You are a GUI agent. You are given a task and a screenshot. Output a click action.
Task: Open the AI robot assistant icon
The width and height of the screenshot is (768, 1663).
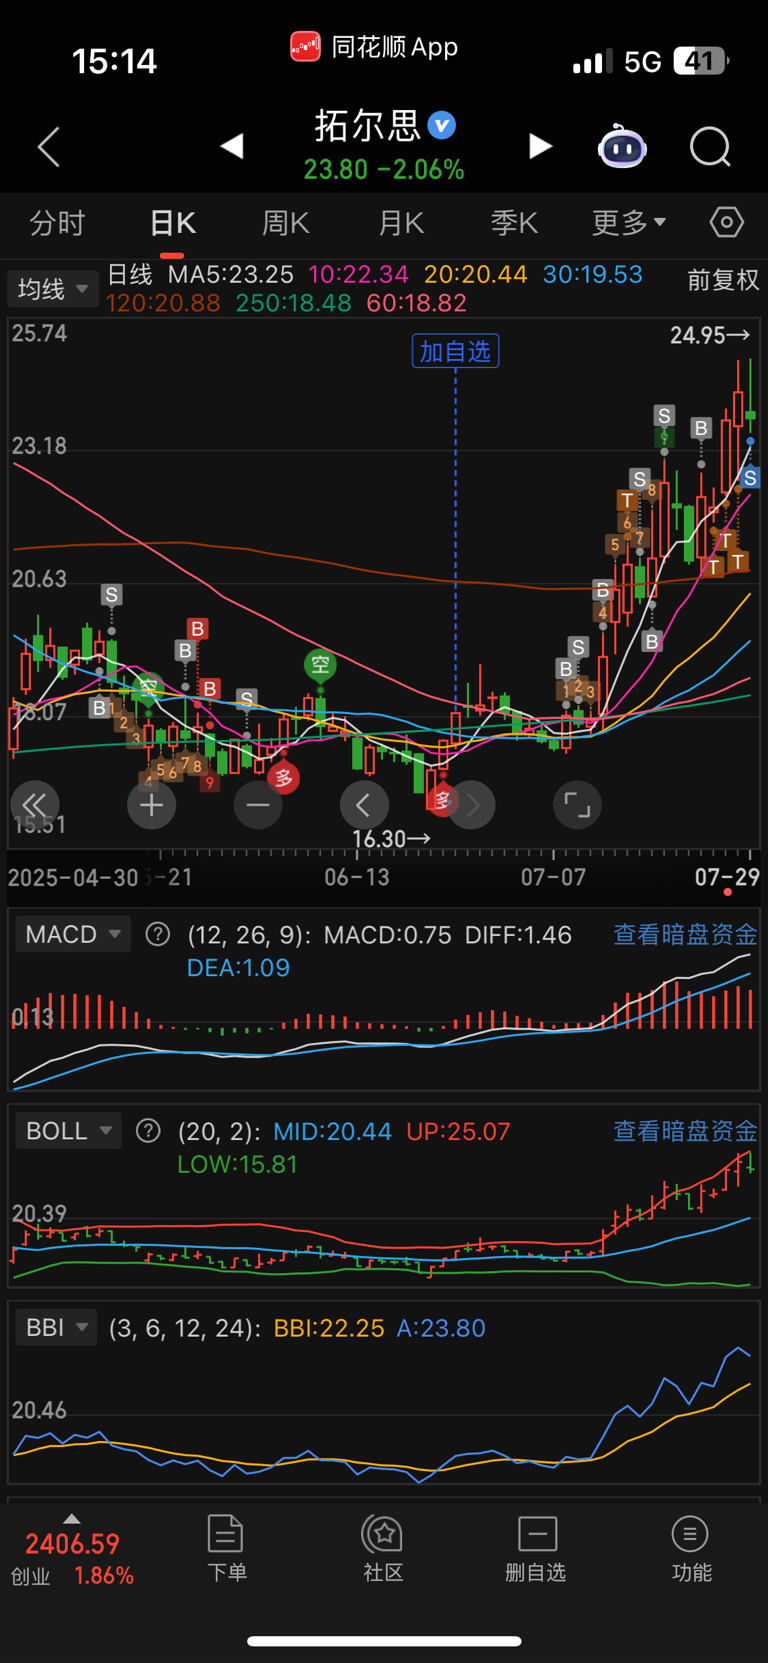click(622, 147)
